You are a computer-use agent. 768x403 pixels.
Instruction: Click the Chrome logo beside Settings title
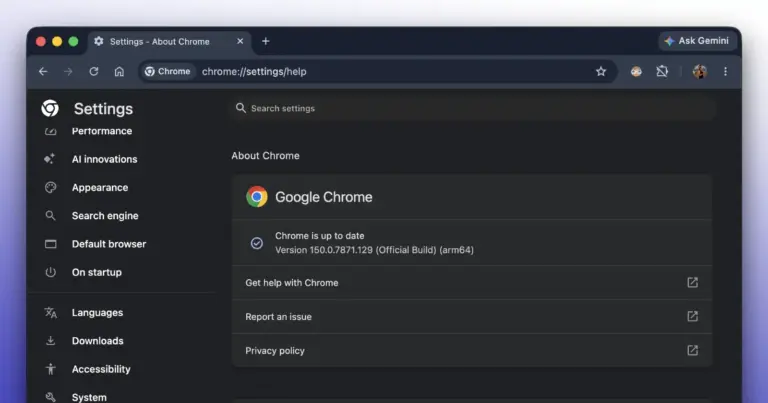(50, 108)
